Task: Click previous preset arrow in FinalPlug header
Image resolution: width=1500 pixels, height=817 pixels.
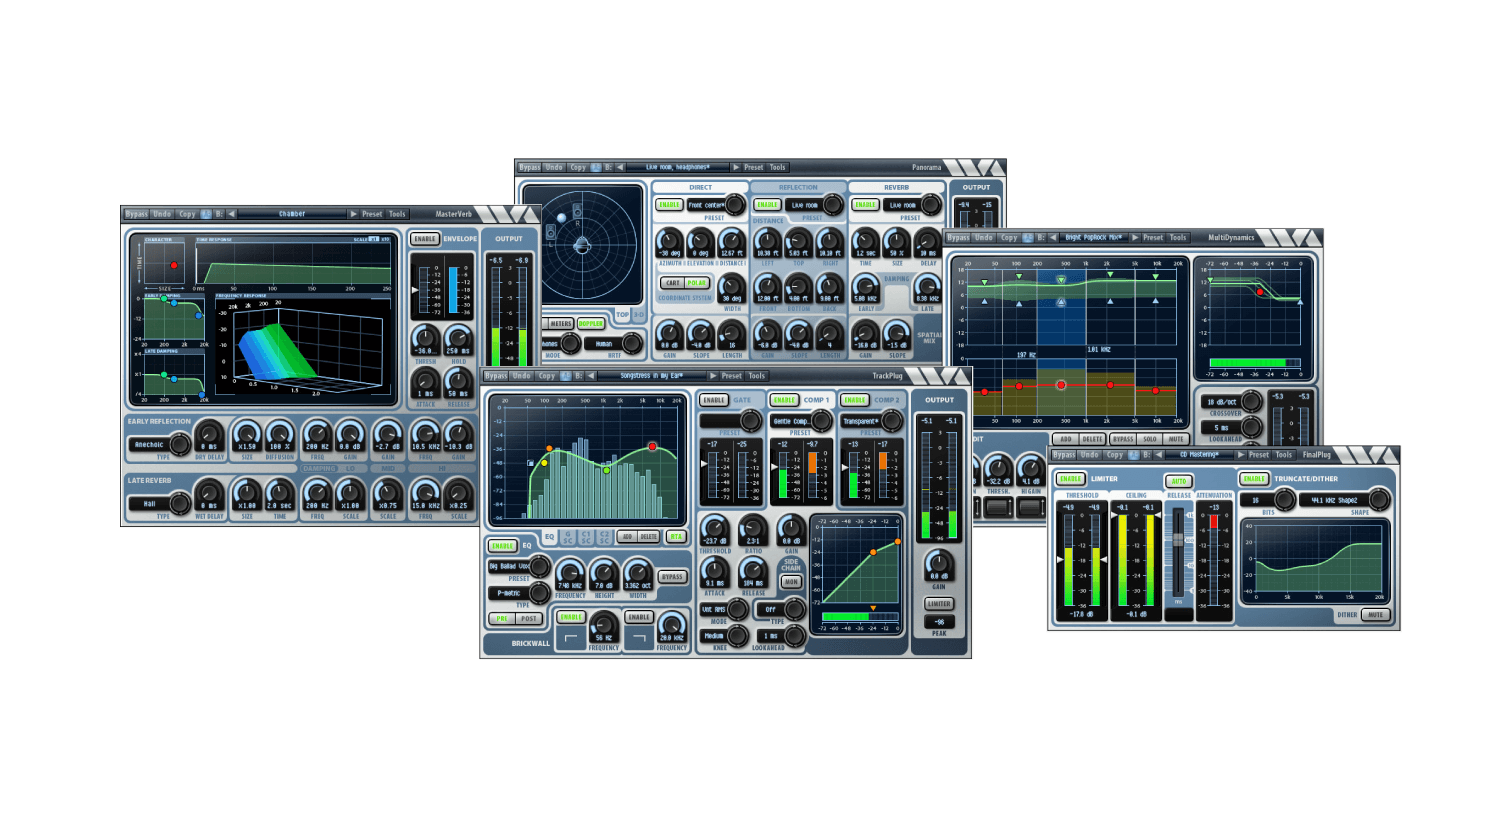Action: point(1159,455)
